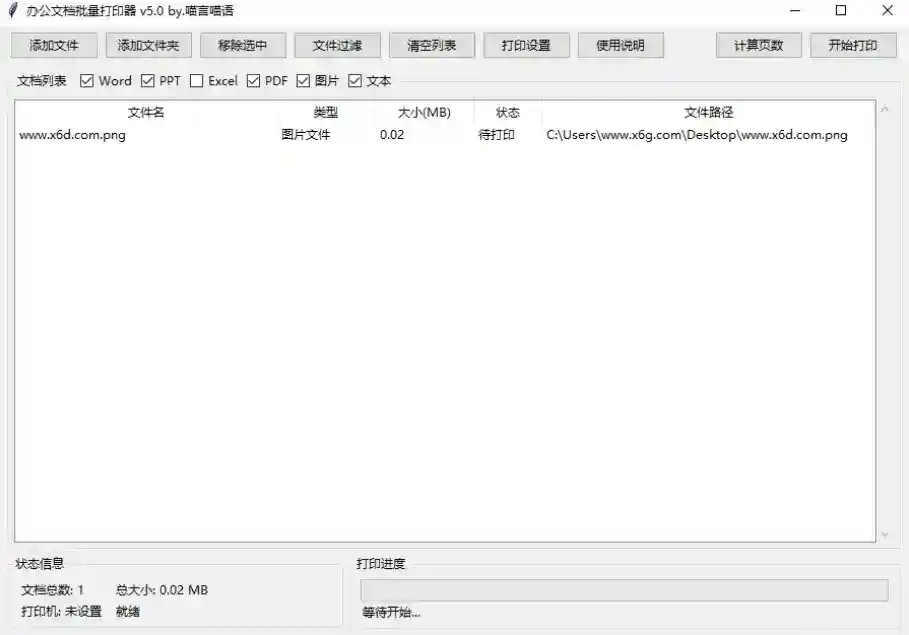Screen dimensions: 909x635
Task: Toggle the PPT checkbox
Action: click(148, 81)
